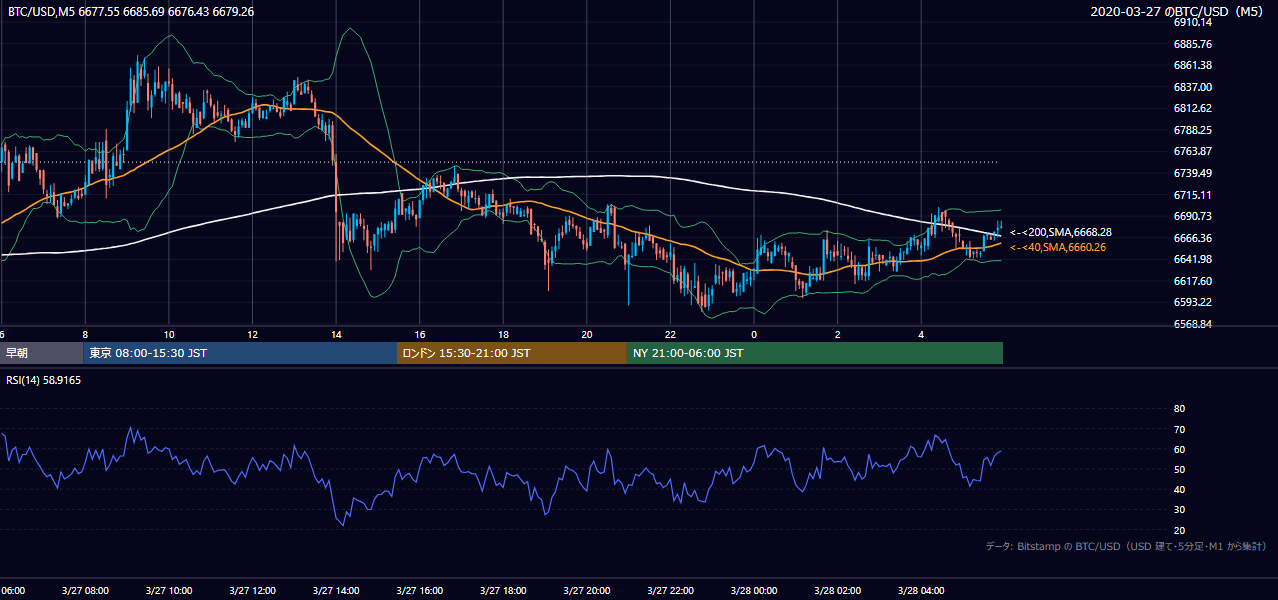1278x600 pixels.
Task: Click RSI scale value 40
Action: pos(1179,489)
